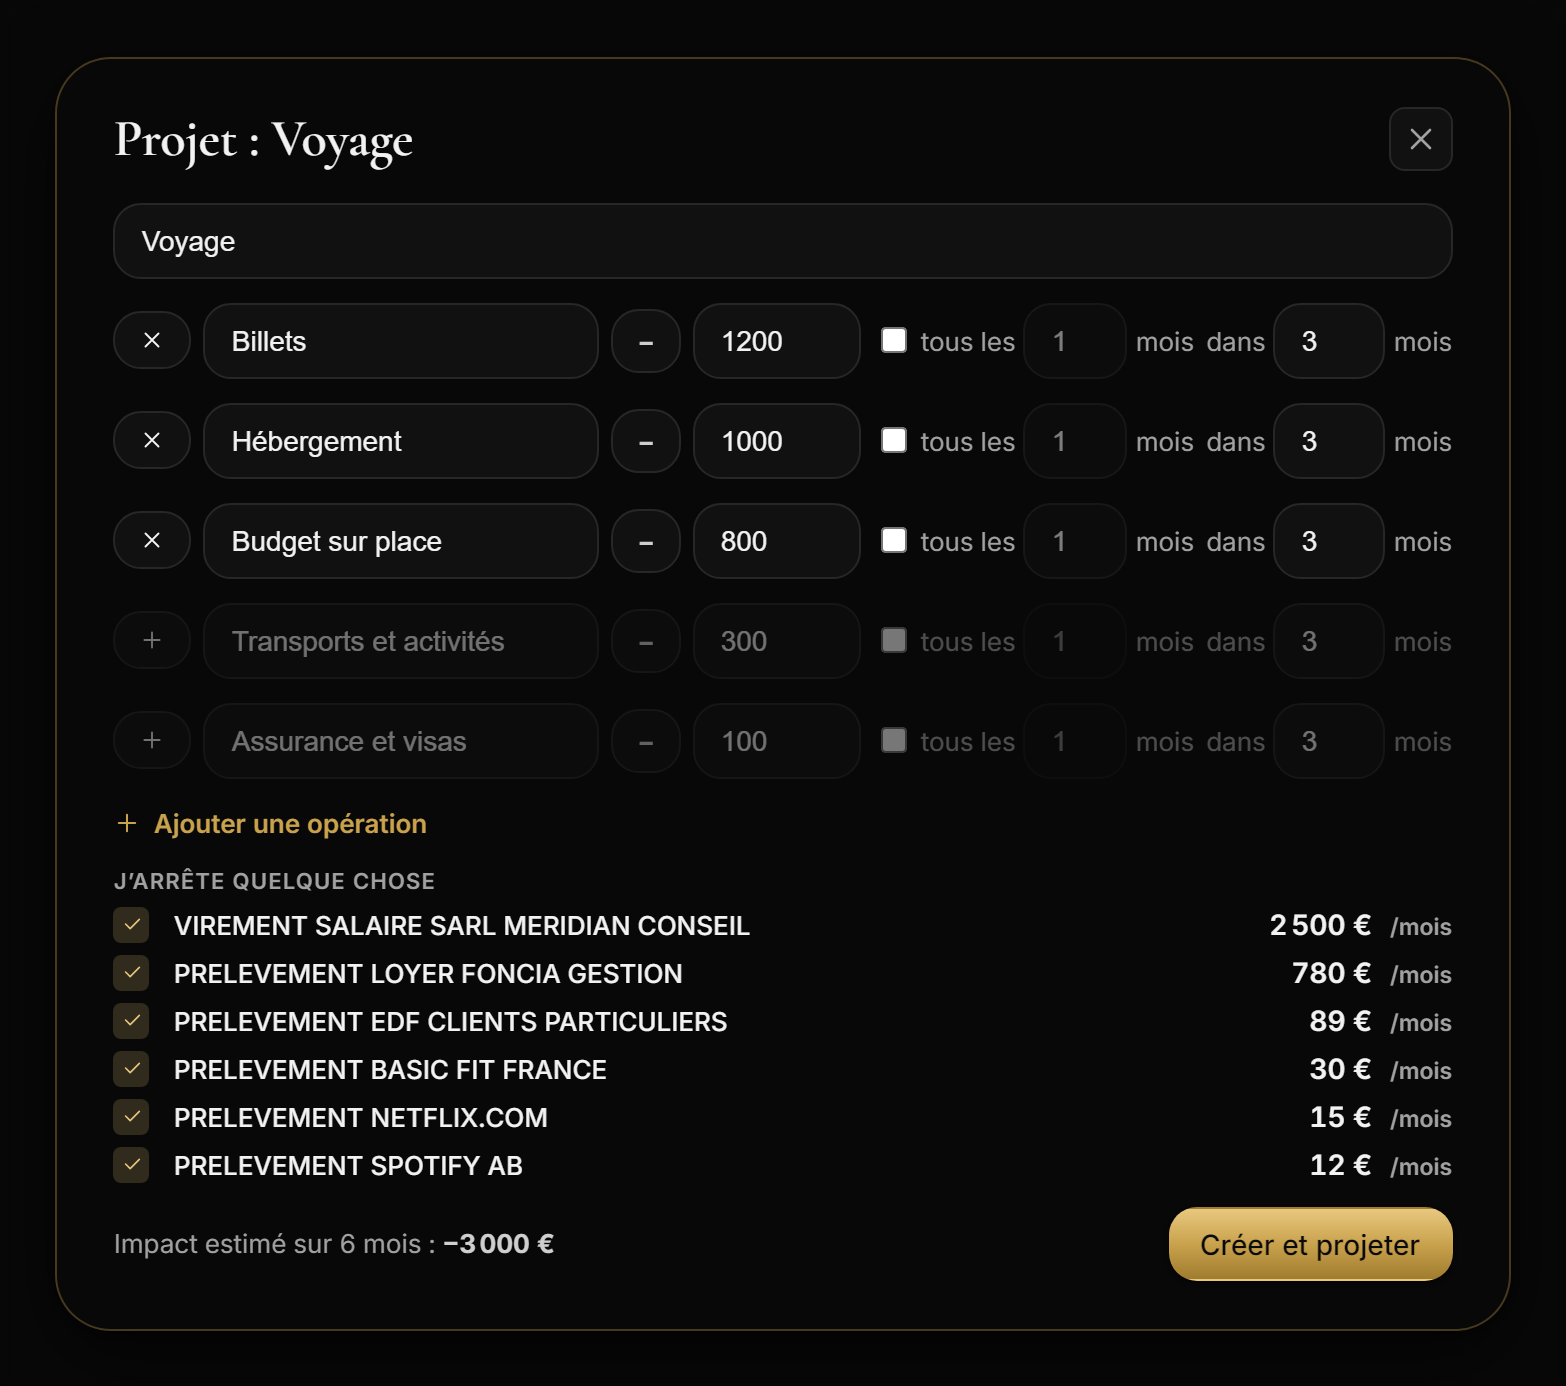Edit the Billets label field

point(401,341)
